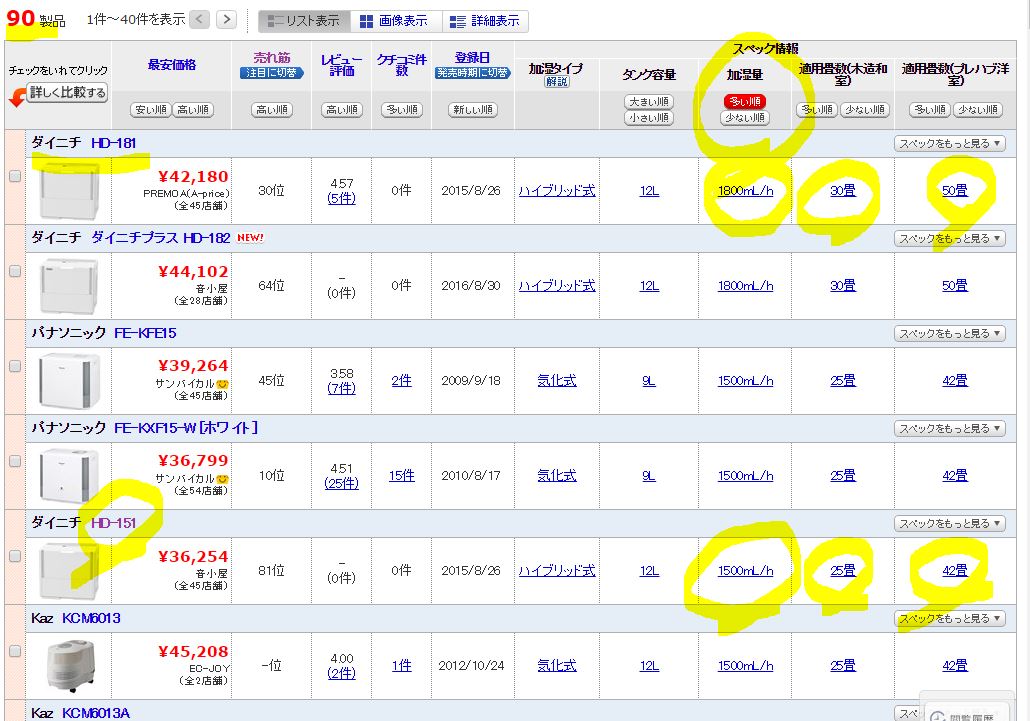Sort 登録日 by 新しい順

pos(472,110)
